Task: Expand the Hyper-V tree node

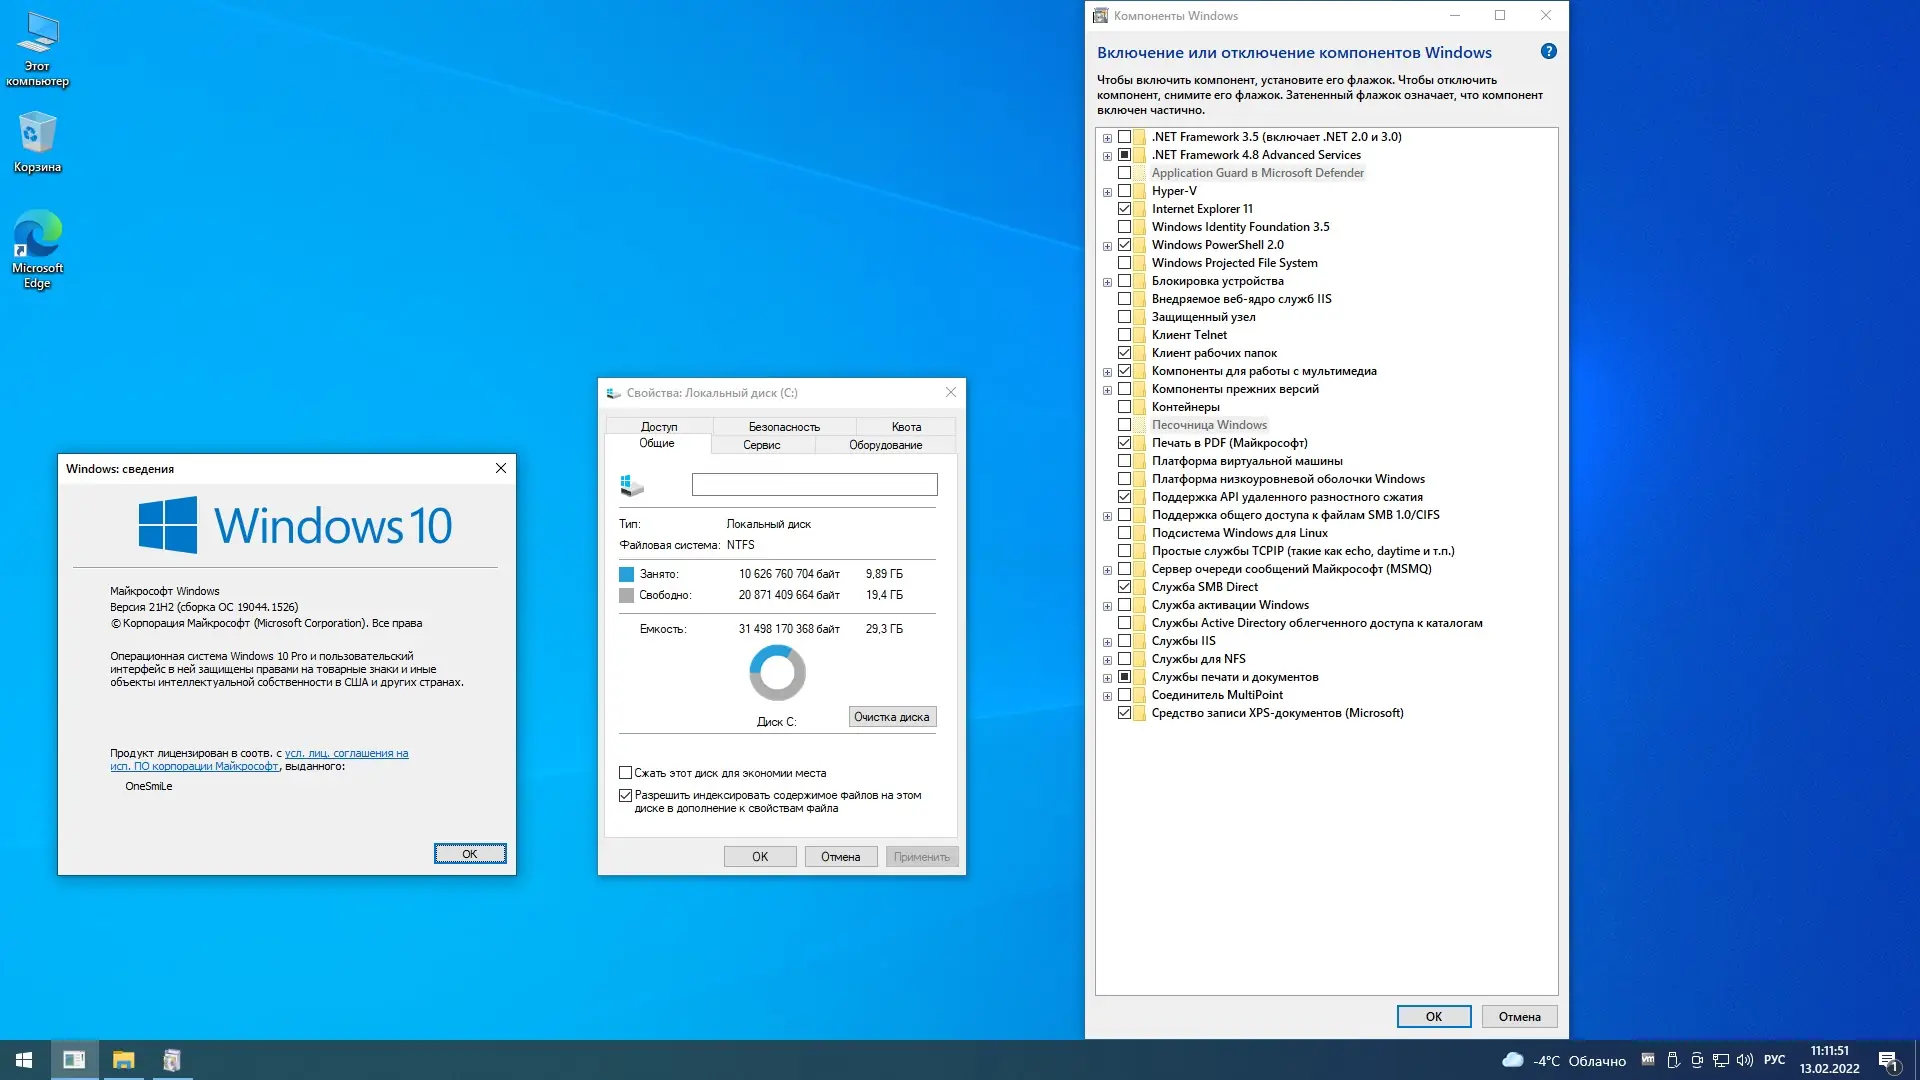Action: [1107, 192]
